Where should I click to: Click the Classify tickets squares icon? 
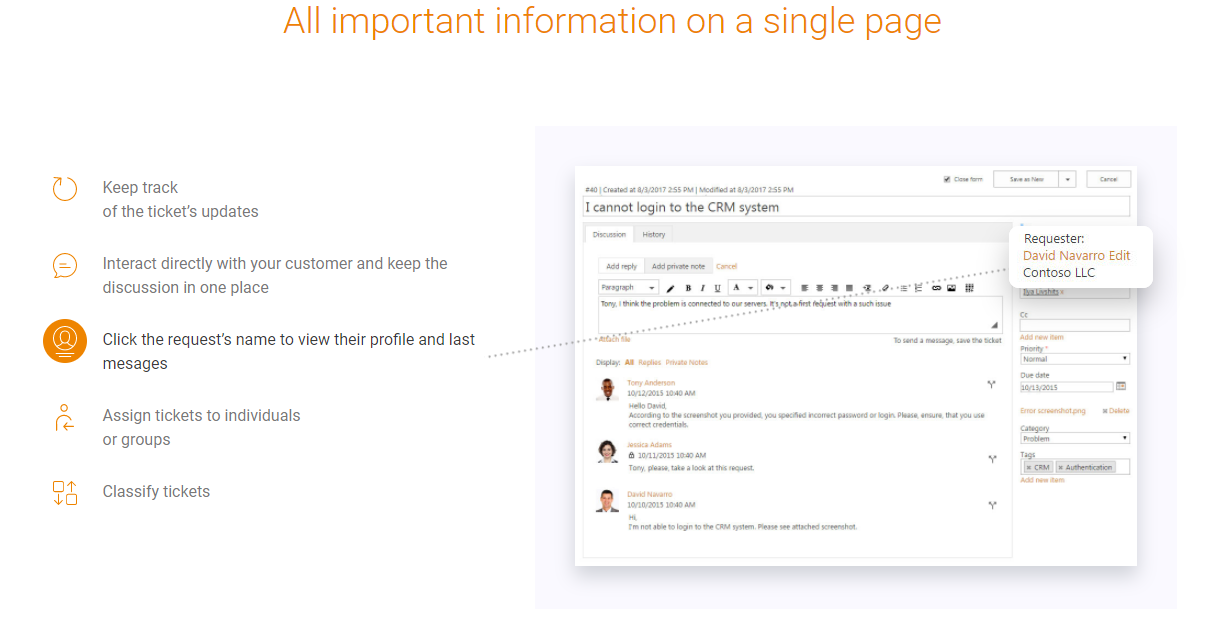[65, 493]
